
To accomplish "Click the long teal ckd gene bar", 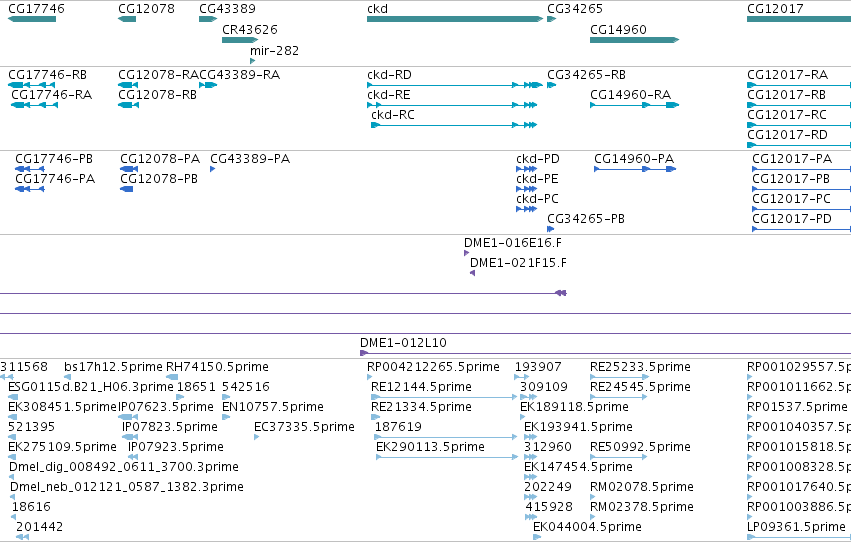I will point(455,19).
